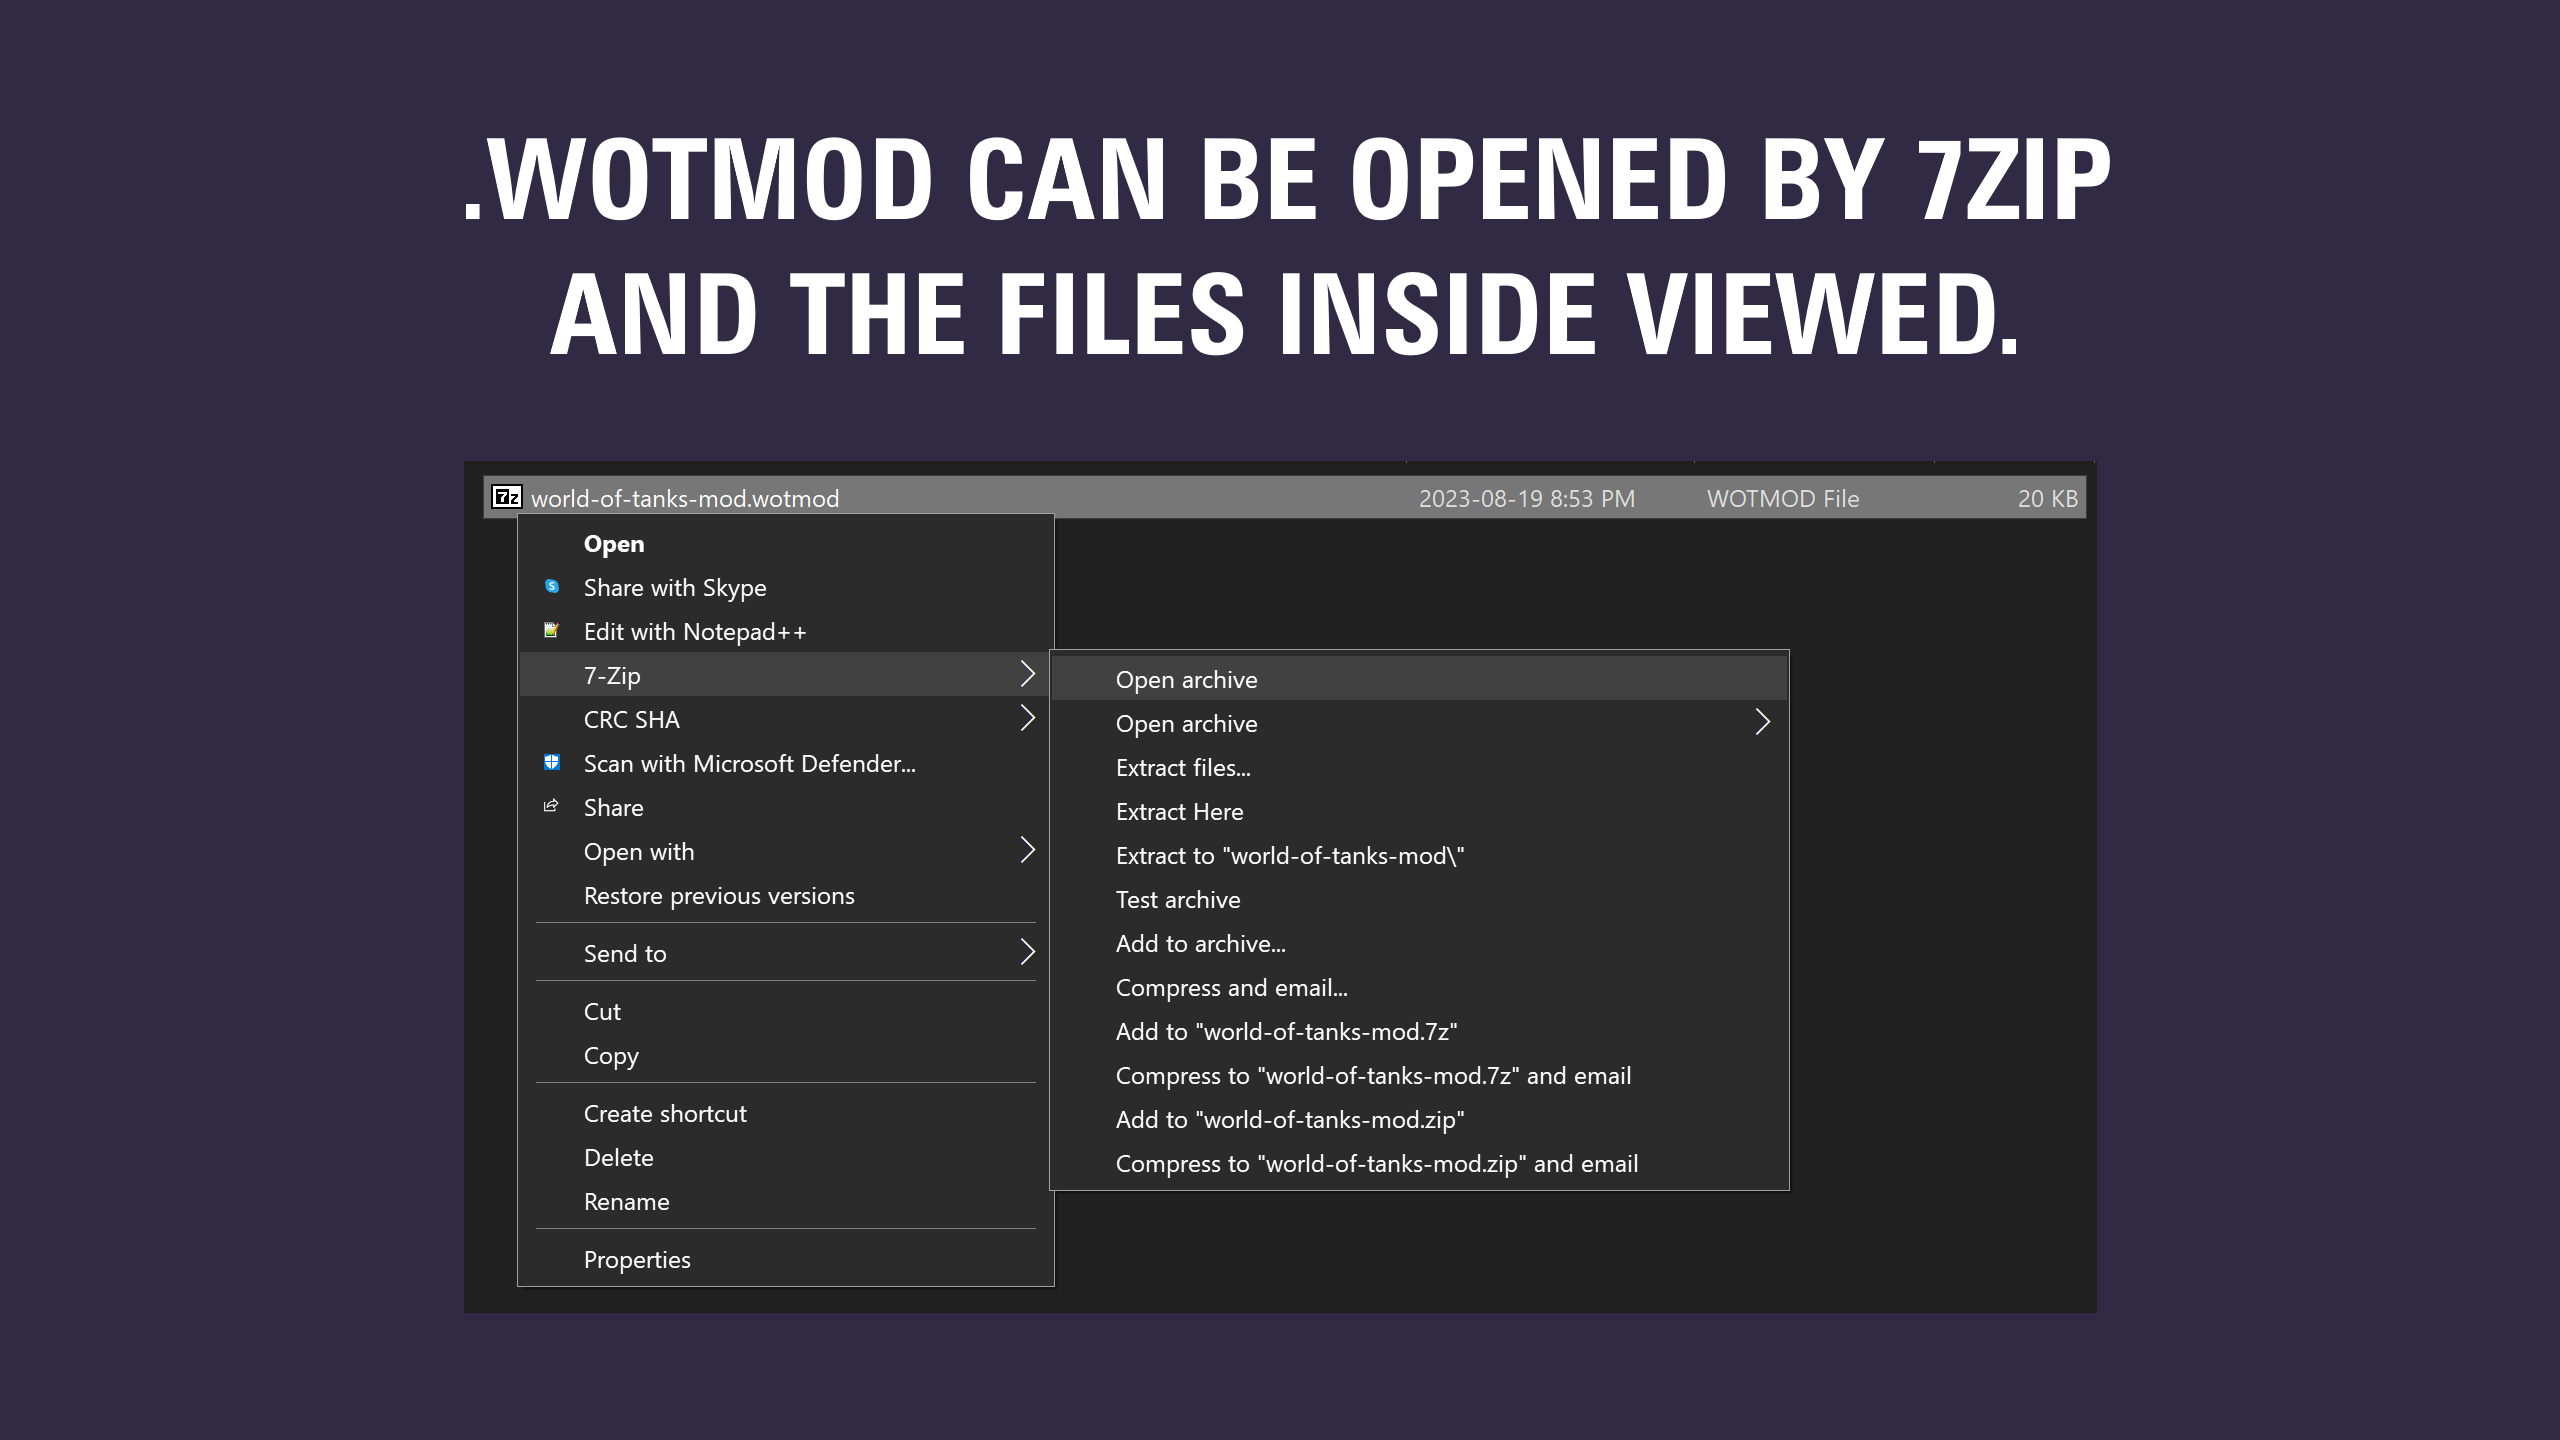This screenshot has width=2560, height=1440.
Task: Click the Microsoft Defender scan icon
Action: click(x=552, y=763)
